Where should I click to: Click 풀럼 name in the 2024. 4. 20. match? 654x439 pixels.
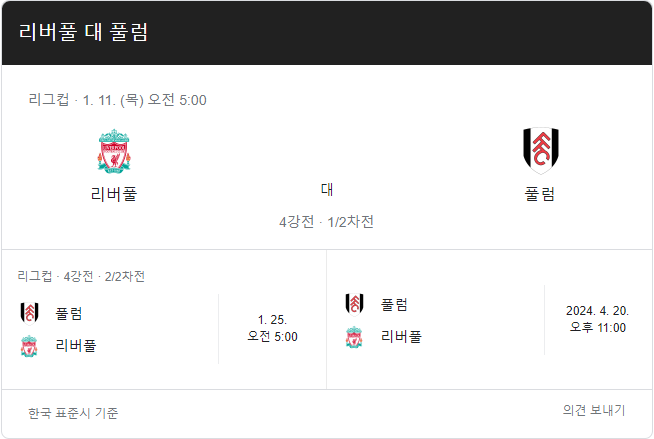(x=394, y=304)
